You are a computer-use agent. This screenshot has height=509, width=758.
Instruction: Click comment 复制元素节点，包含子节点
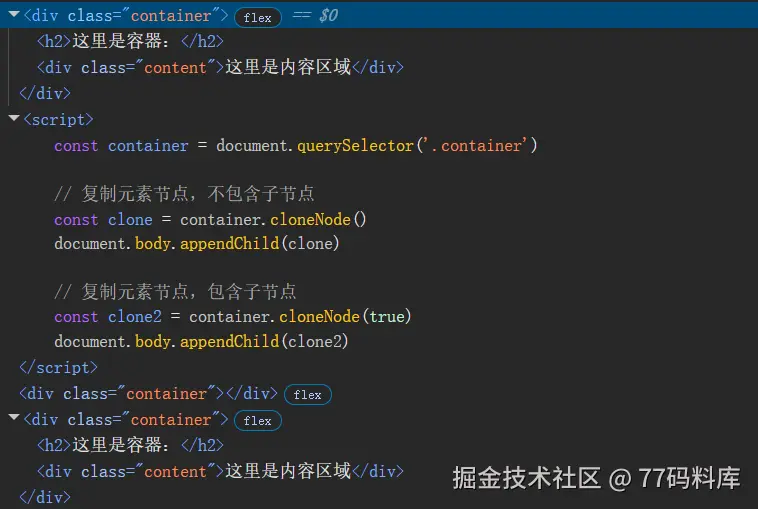click(x=175, y=291)
